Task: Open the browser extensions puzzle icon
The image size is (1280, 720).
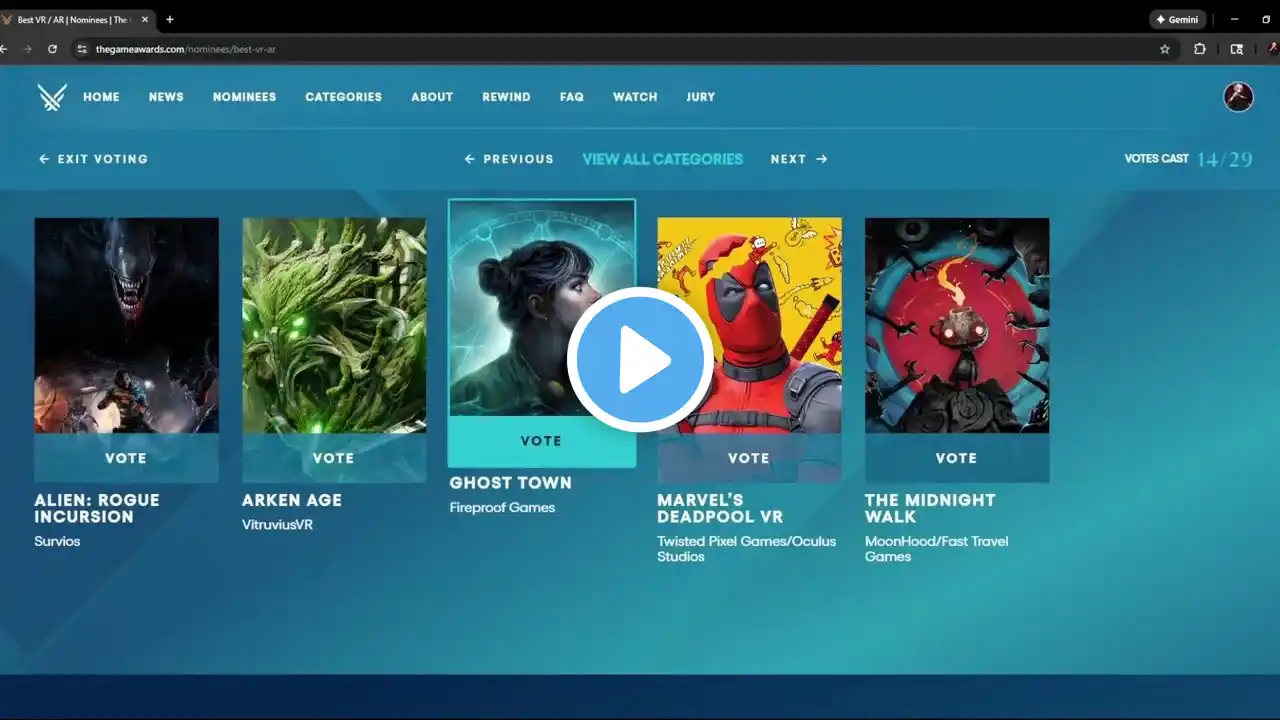Action: [x=1200, y=49]
